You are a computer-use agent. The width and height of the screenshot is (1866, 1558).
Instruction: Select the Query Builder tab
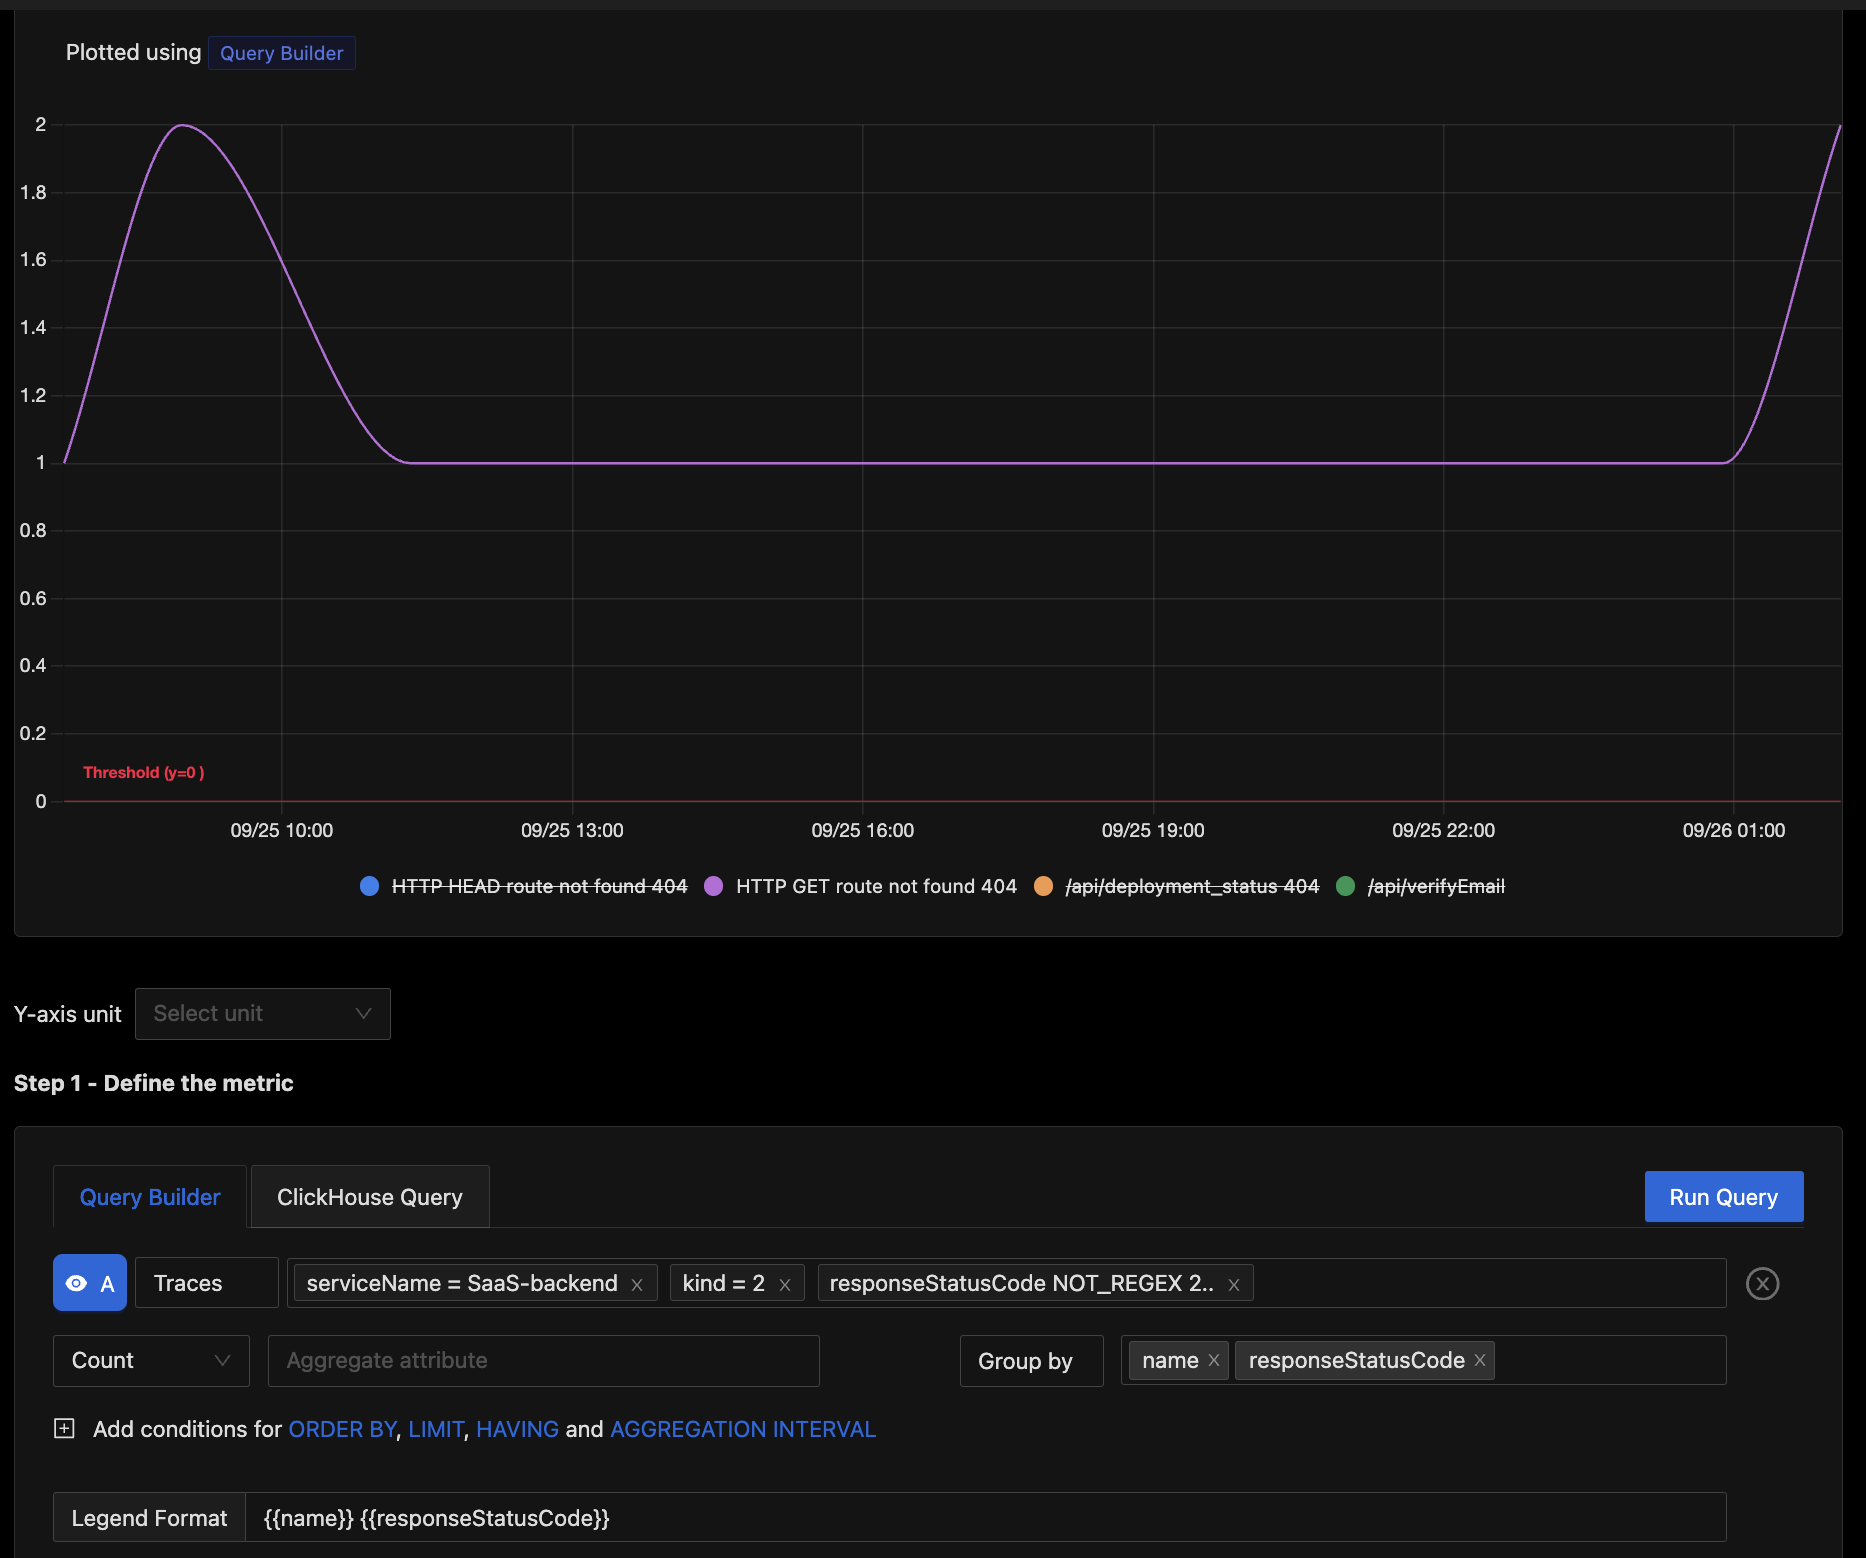point(149,1196)
